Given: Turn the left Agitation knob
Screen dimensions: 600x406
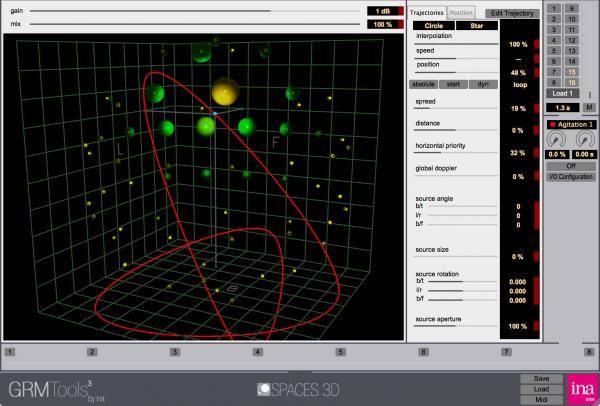Looking at the screenshot, I should pyautogui.click(x=555, y=139).
